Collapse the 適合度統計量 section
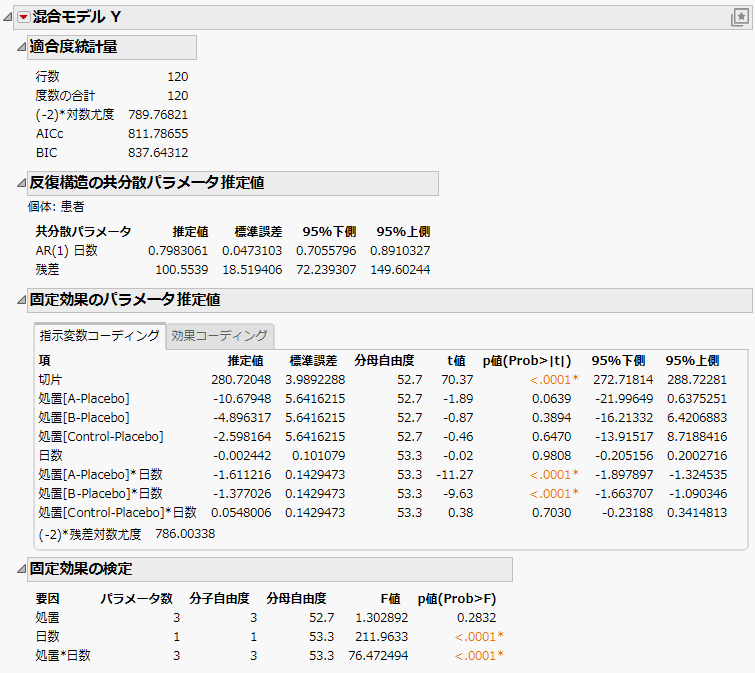 (21, 47)
